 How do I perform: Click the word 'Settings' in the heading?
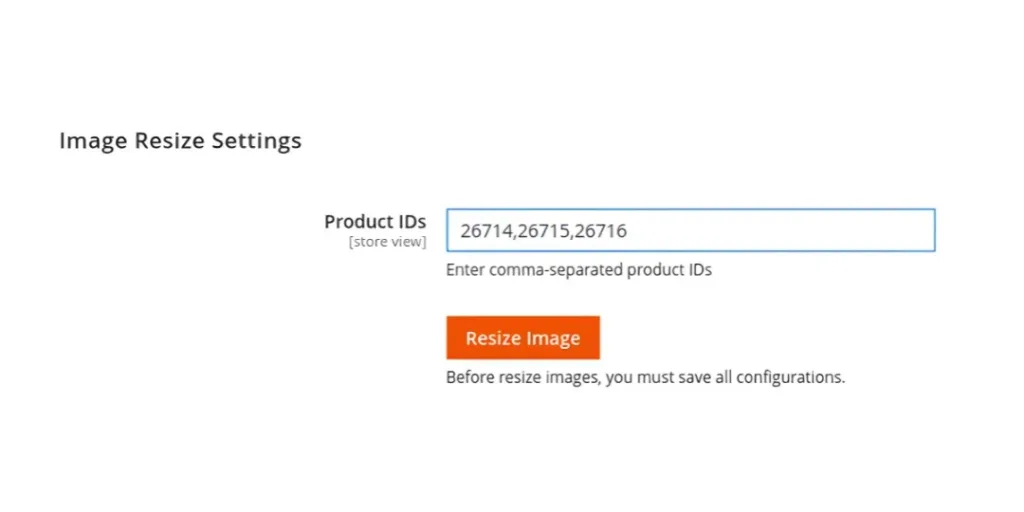click(256, 141)
